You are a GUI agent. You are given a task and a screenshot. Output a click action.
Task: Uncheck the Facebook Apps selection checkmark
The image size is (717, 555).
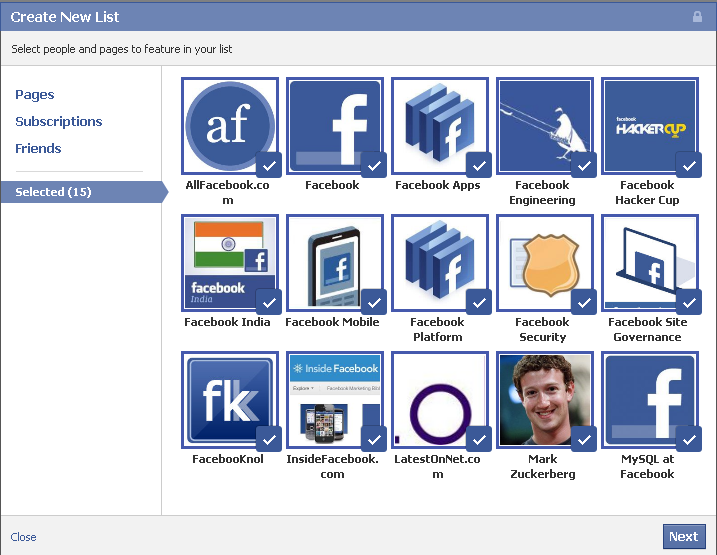coord(479,165)
